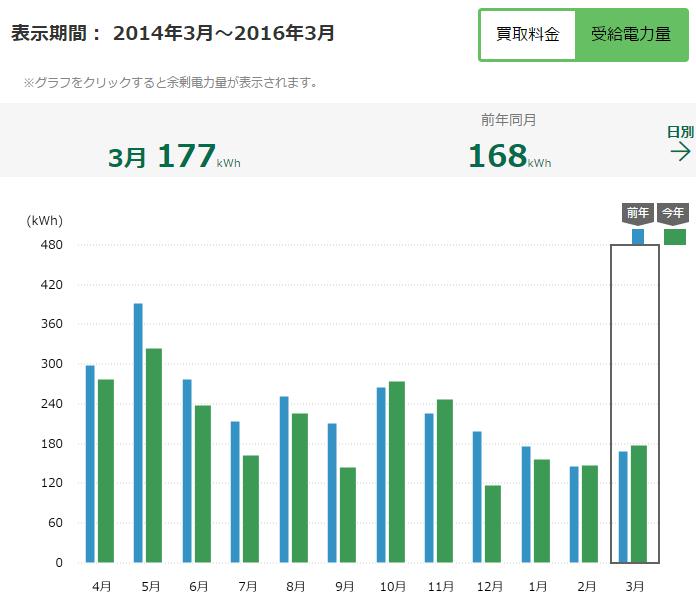Click the green bar for 12月
Screen dimensions: 696x601
pyautogui.click(x=493, y=523)
